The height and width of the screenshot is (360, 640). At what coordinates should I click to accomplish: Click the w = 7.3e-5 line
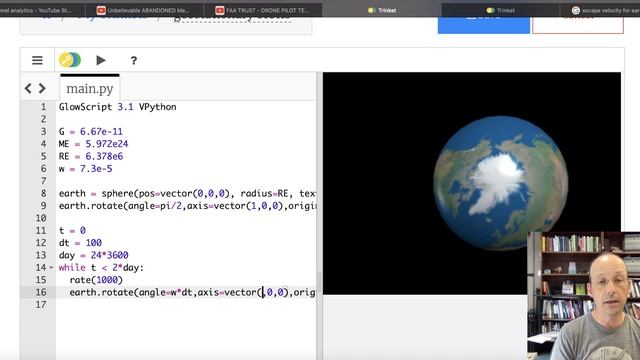pyautogui.click(x=85, y=169)
